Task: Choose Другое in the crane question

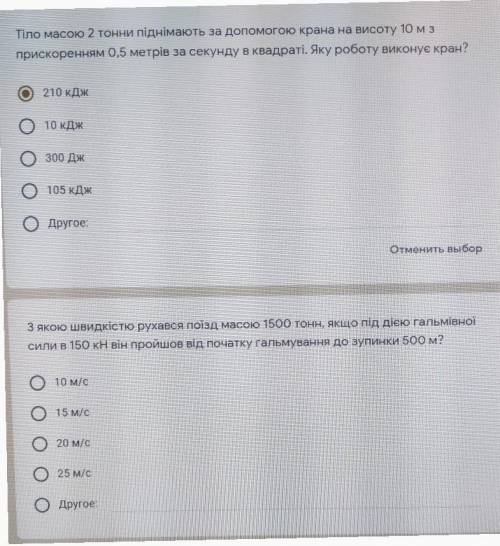Action: (x=31, y=224)
